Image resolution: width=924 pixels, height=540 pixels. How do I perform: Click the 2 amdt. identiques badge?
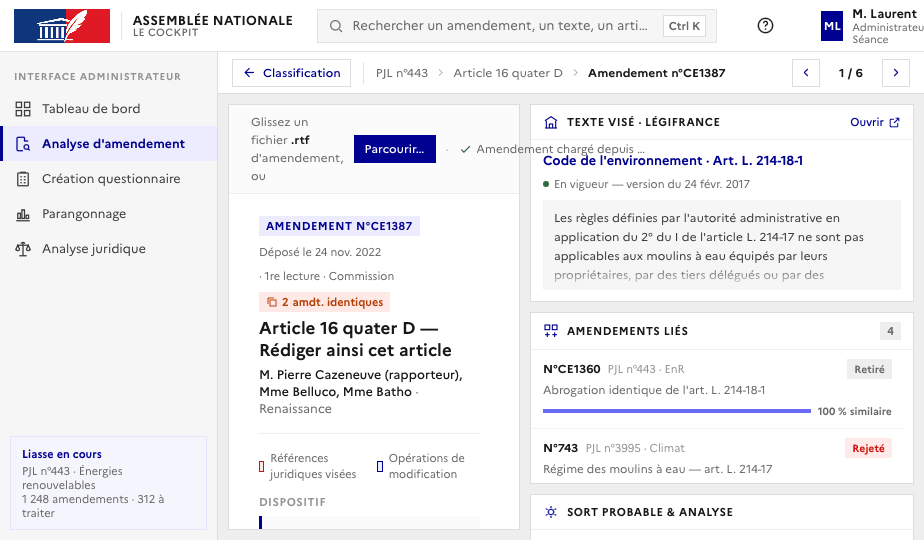click(x=325, y=302)
